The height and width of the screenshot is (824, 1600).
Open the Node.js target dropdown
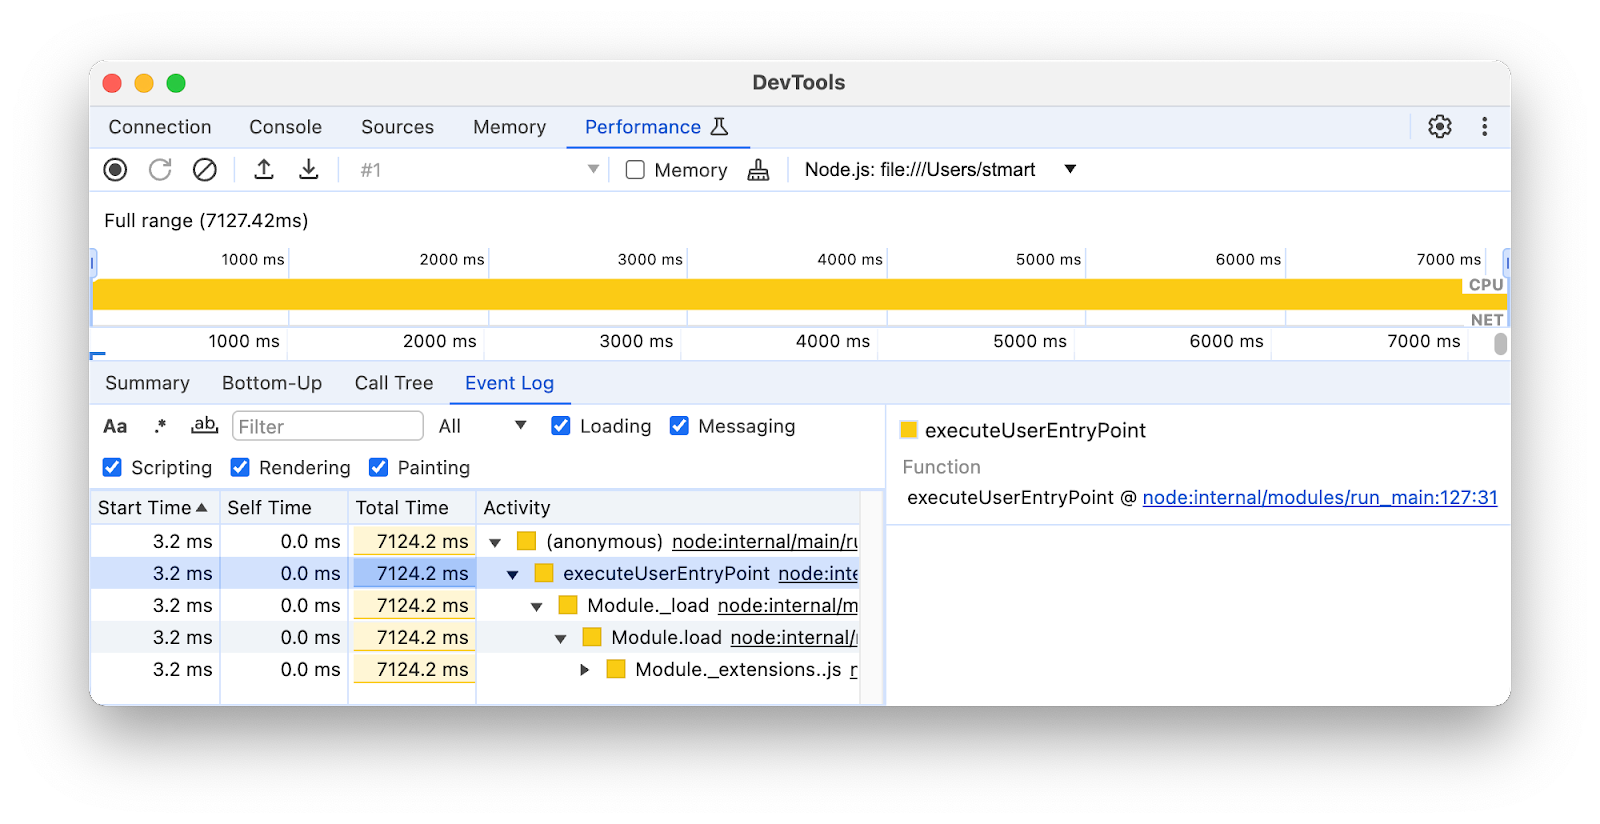tap(1070, 169)
